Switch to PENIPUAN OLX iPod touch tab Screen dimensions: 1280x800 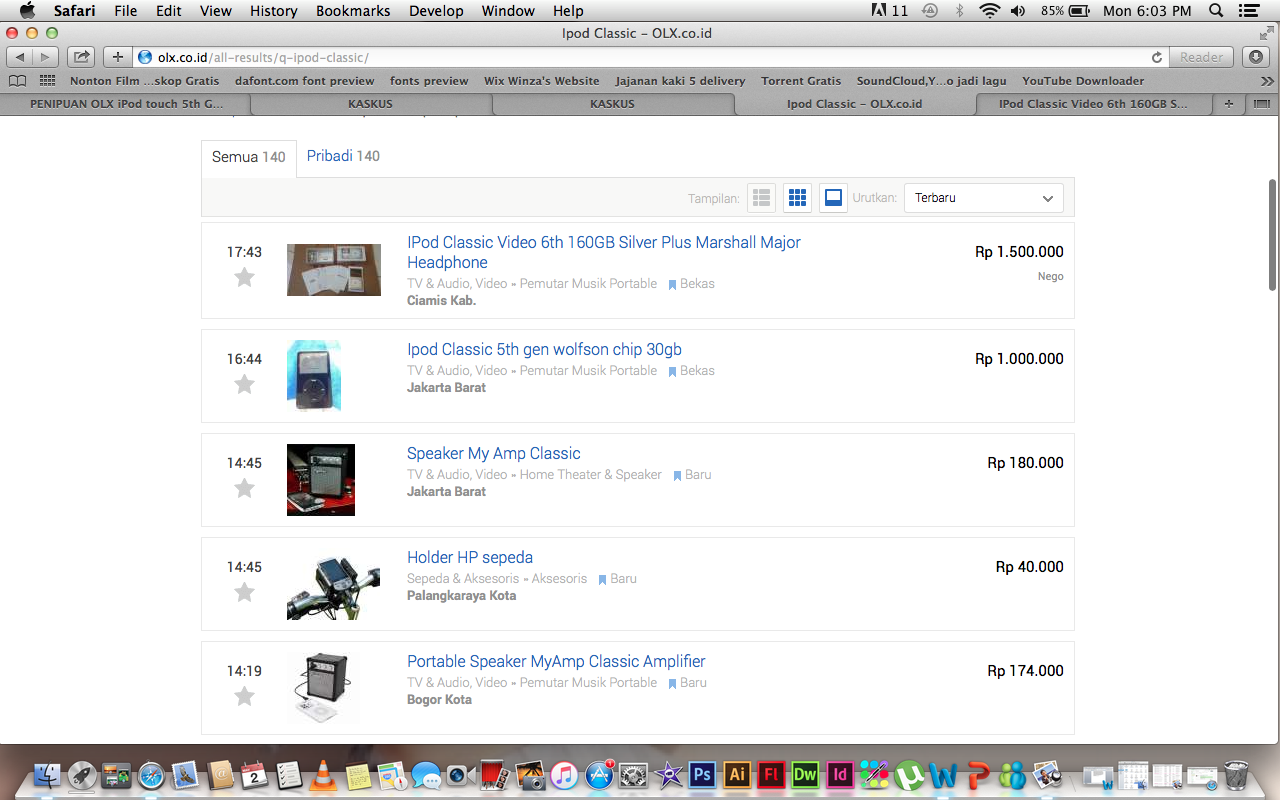pos(126,104)
